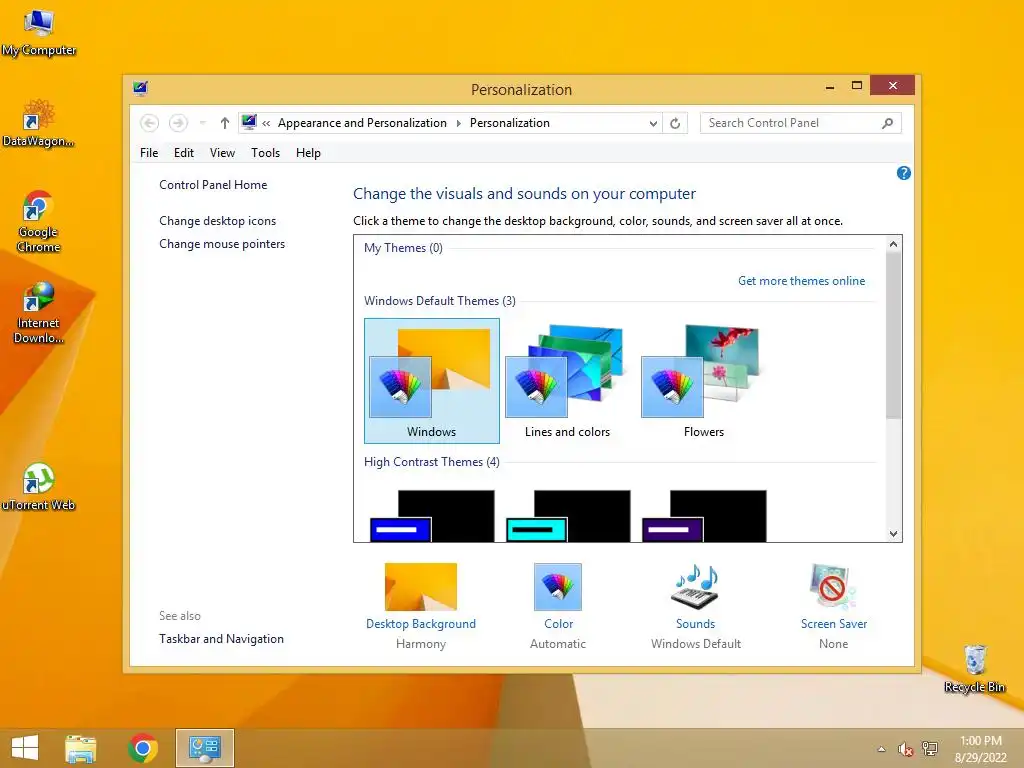Click the Windows Default Themes (3) heading
This screenshot has height=768, width=1024.
point(440,300)
